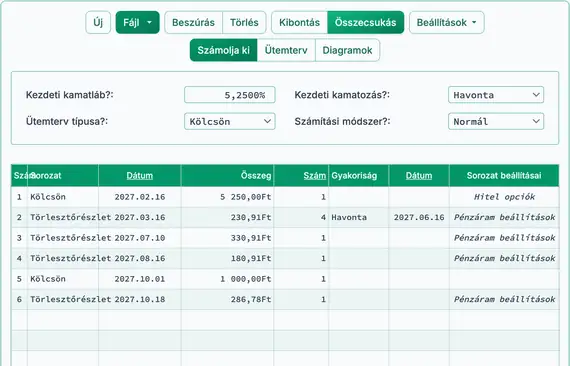Click the underlined Szám column header link
The image size is (570, 366).
(x=315, y=176)
